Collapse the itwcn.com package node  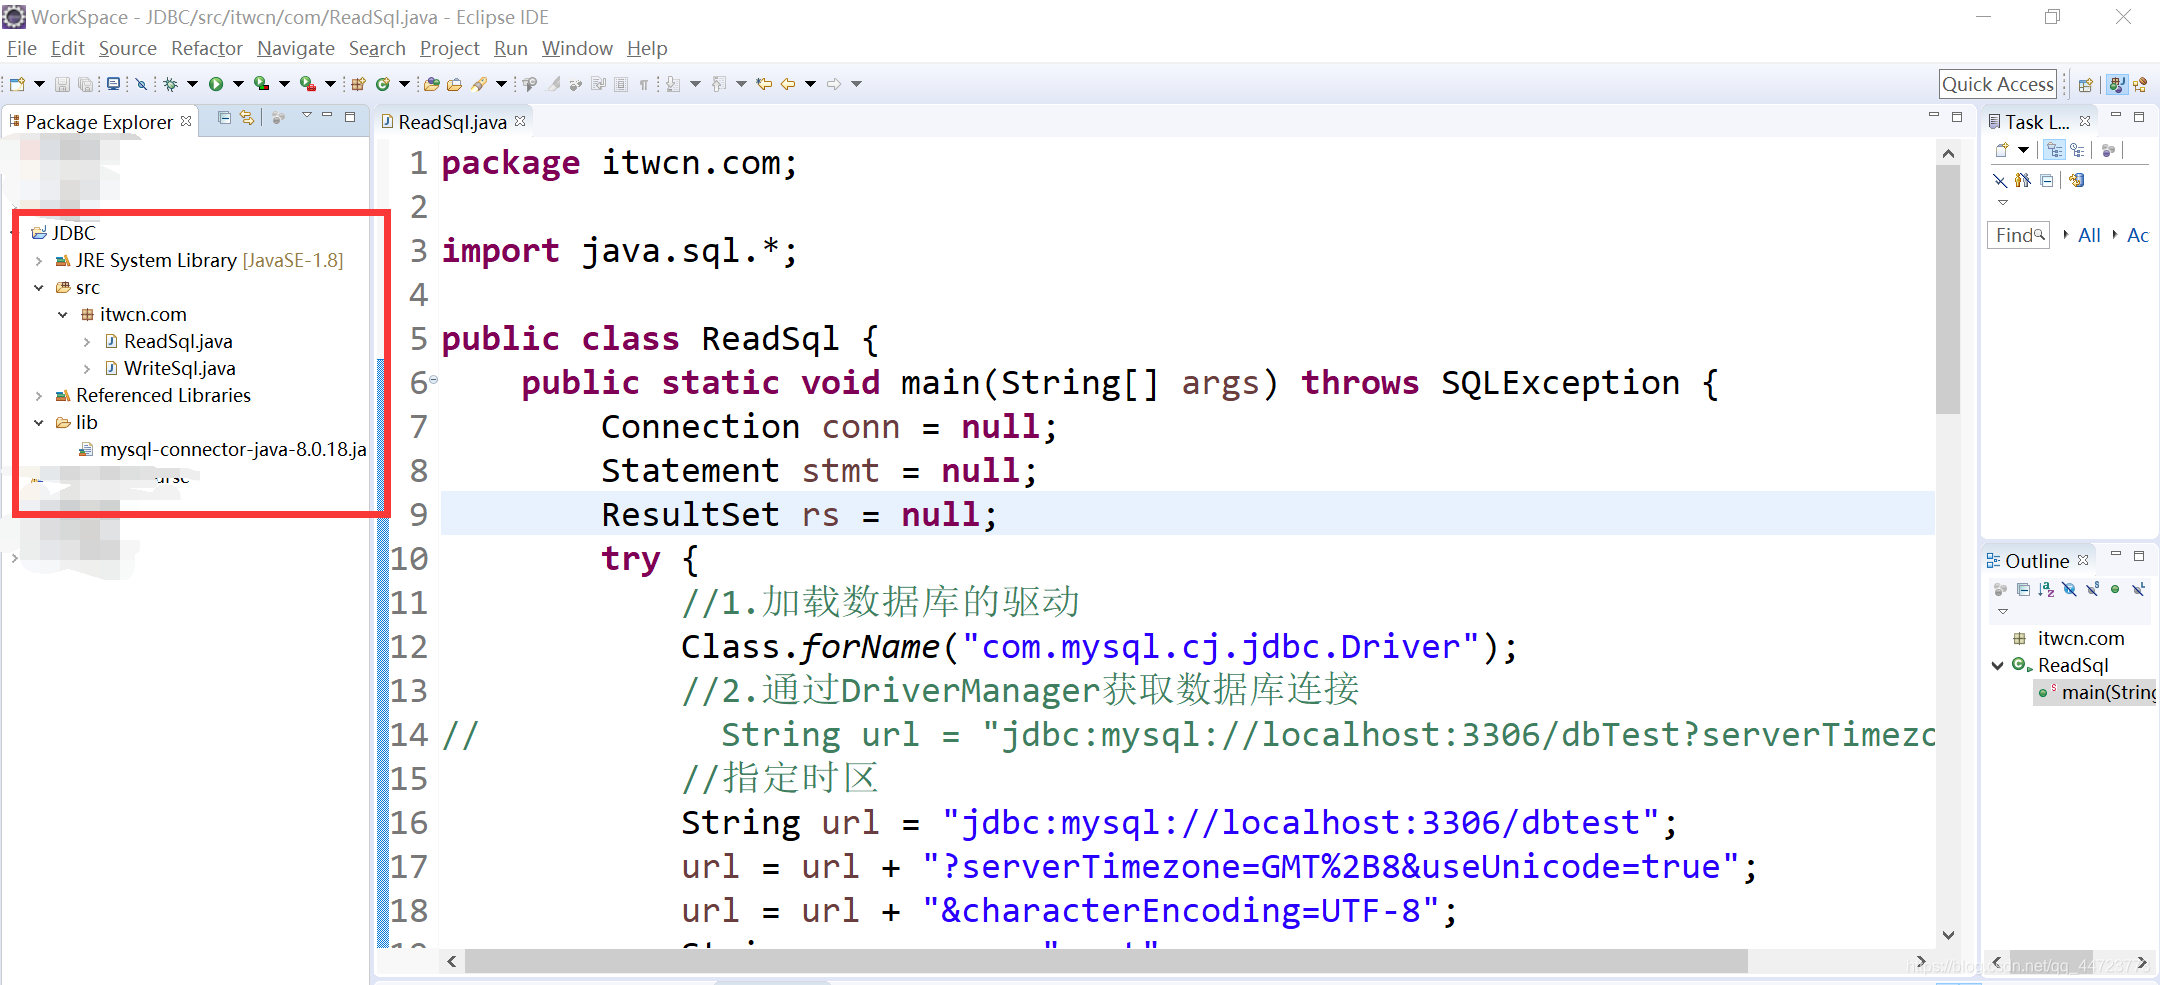click(x=62, y=315)
